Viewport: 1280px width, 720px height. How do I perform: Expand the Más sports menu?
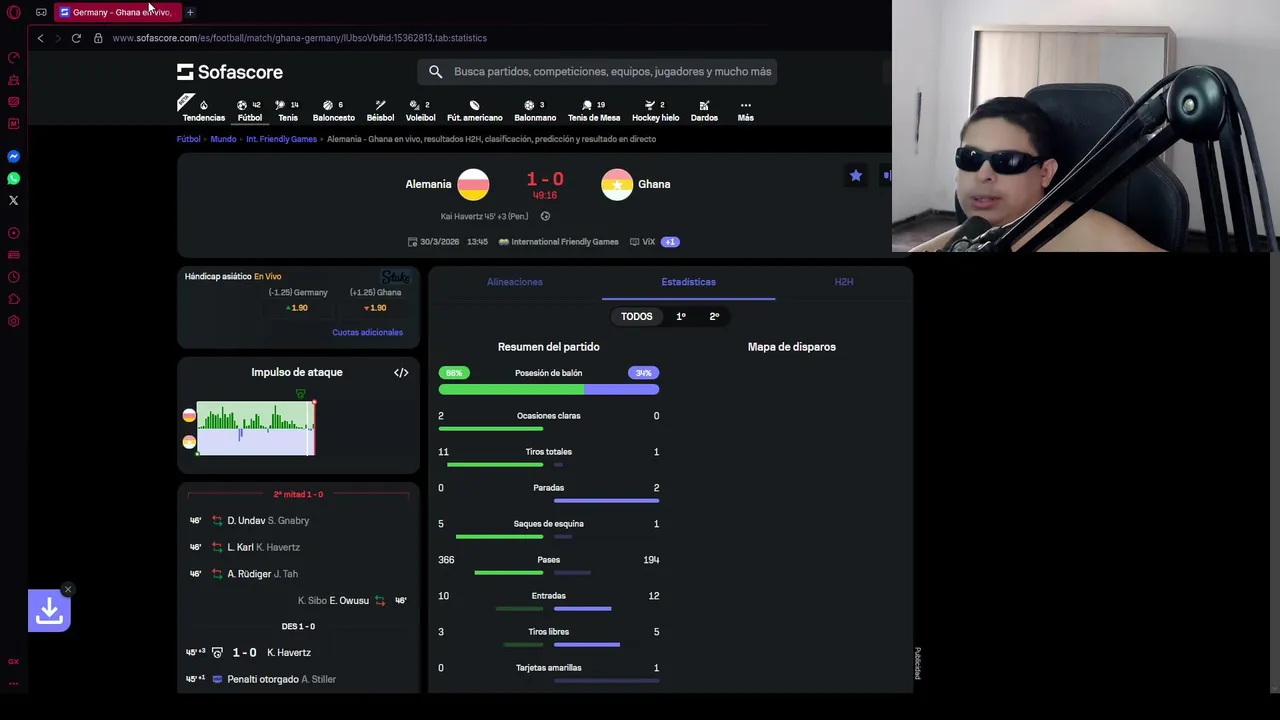click(x=746, y=110)
